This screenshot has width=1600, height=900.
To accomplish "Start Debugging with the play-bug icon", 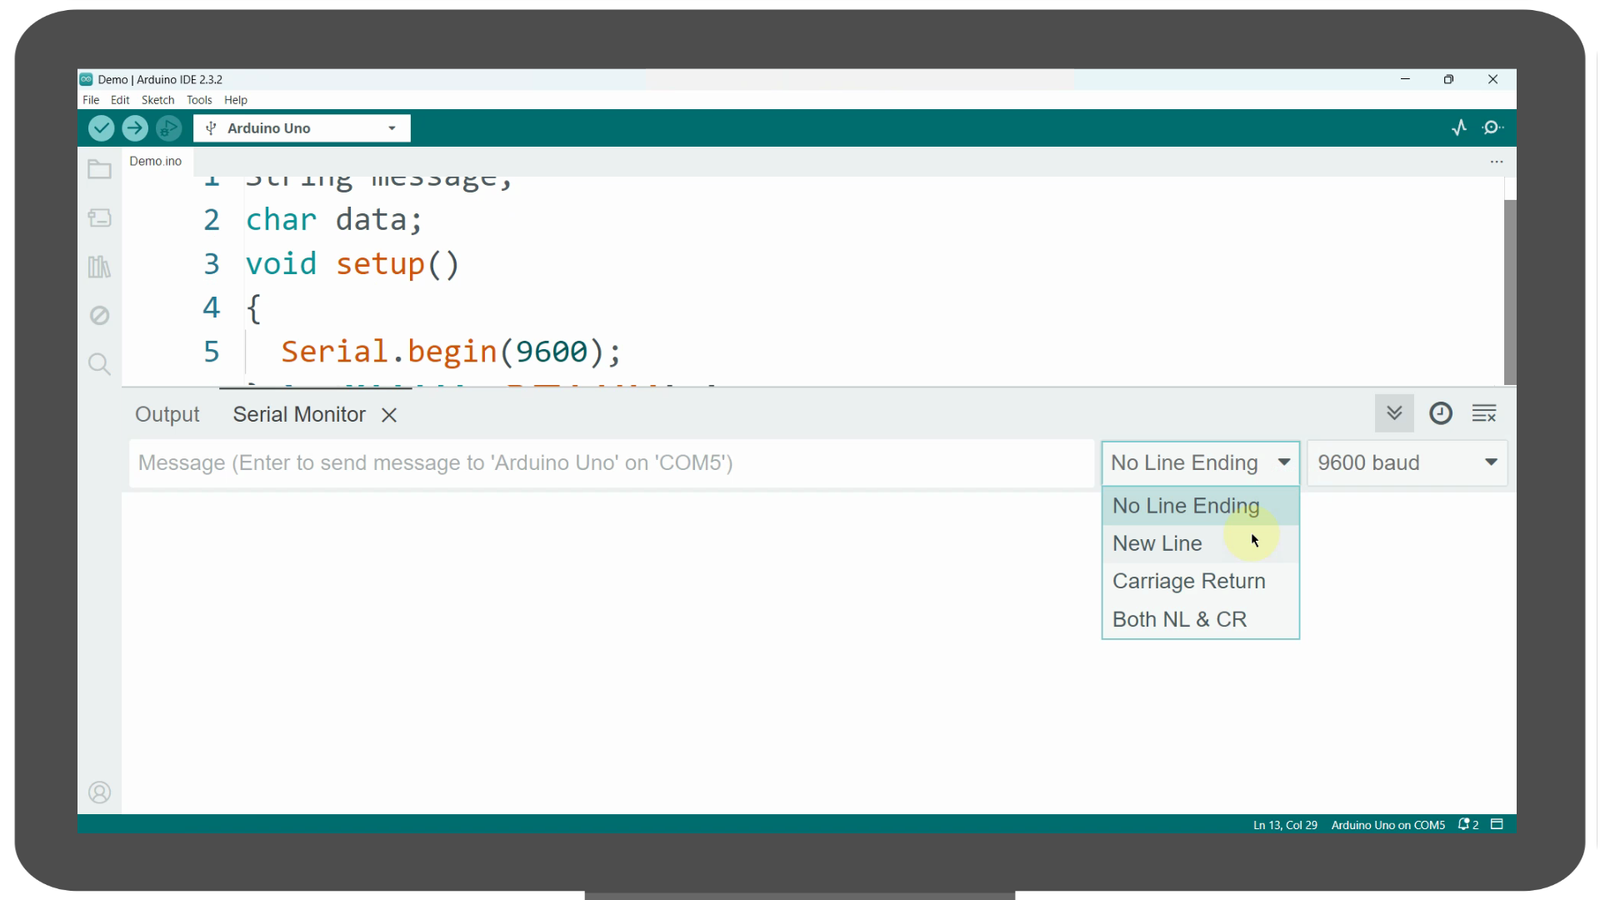I will point(169,128).
